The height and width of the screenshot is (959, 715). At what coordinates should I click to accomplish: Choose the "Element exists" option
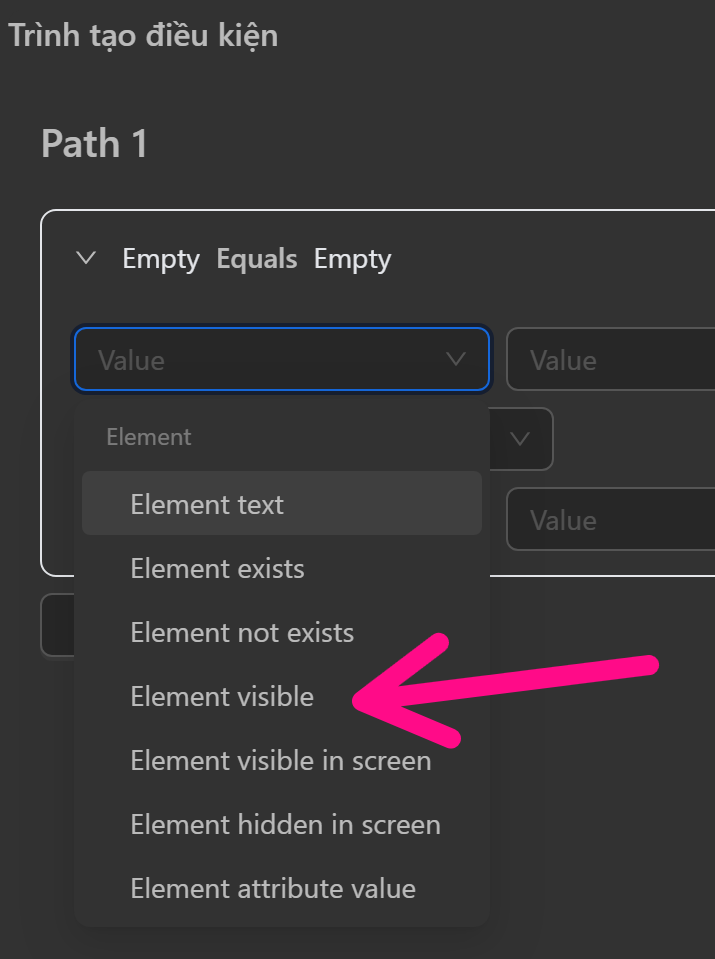217,569
